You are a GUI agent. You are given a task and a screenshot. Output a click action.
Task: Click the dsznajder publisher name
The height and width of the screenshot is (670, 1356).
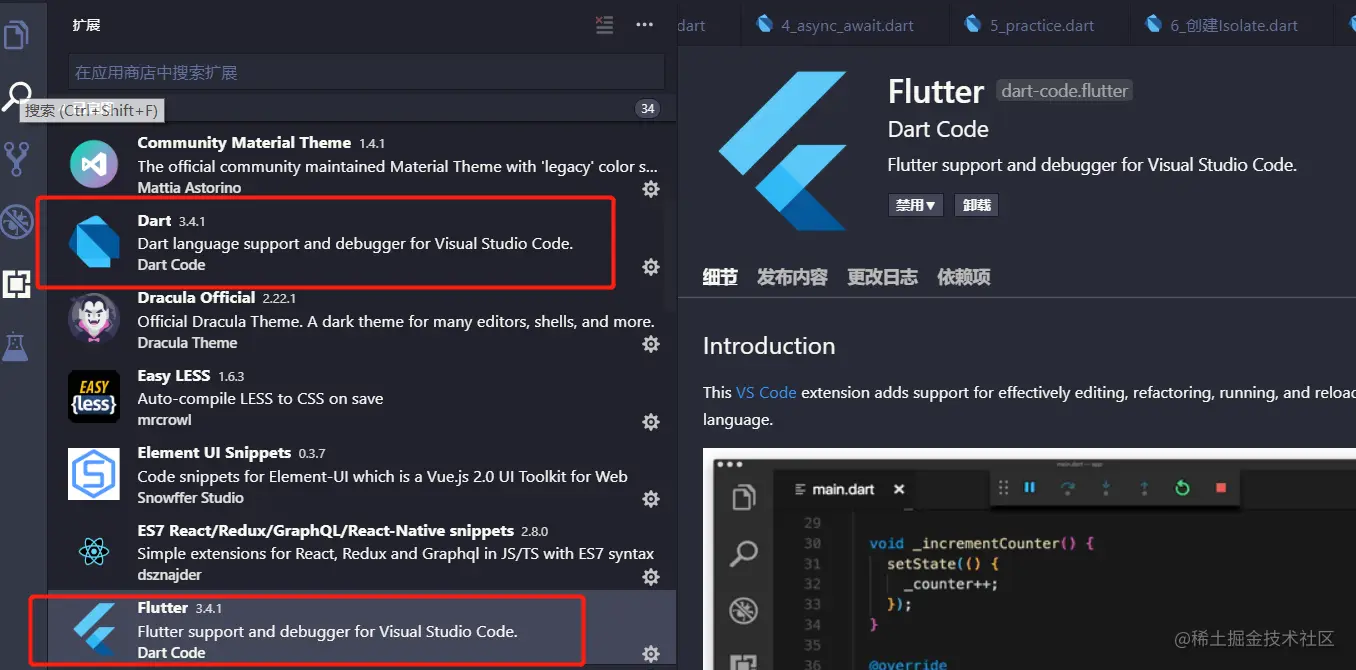point(172,576)
